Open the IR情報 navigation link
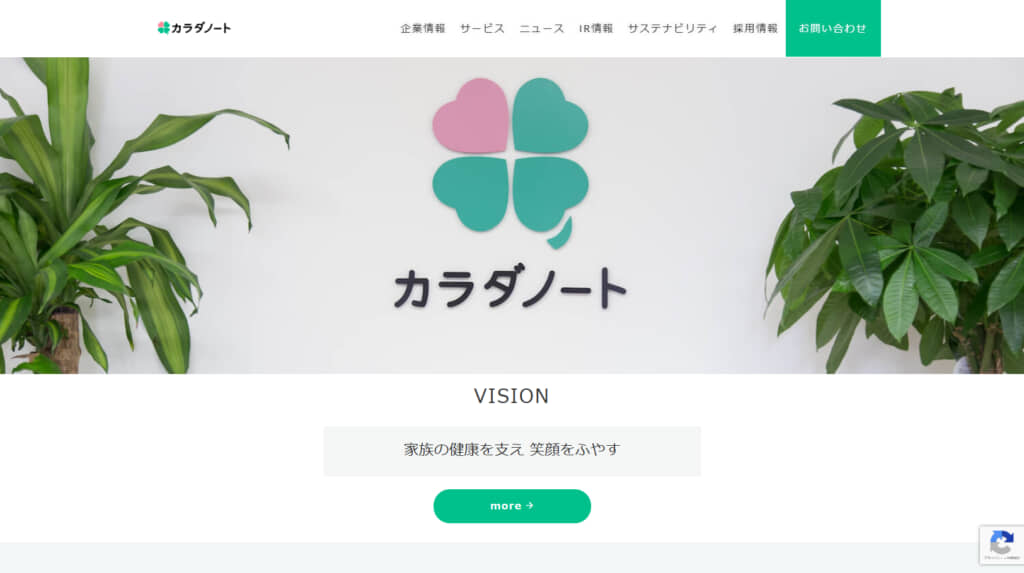 coord(596,28)
